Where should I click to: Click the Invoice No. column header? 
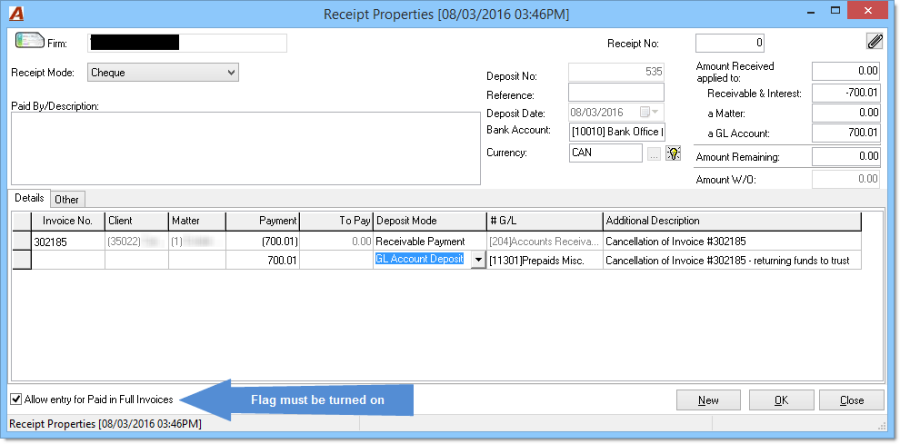pyautogui.click(x=68, y=221)
